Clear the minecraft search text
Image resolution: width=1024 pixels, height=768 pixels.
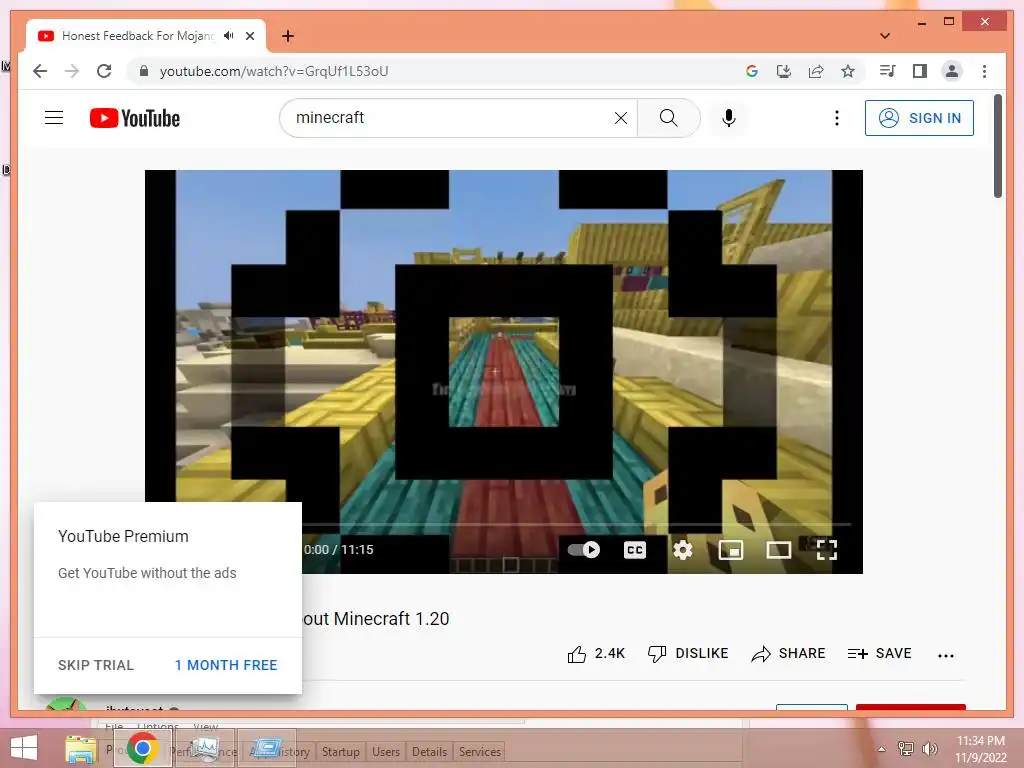pos(620,118)
